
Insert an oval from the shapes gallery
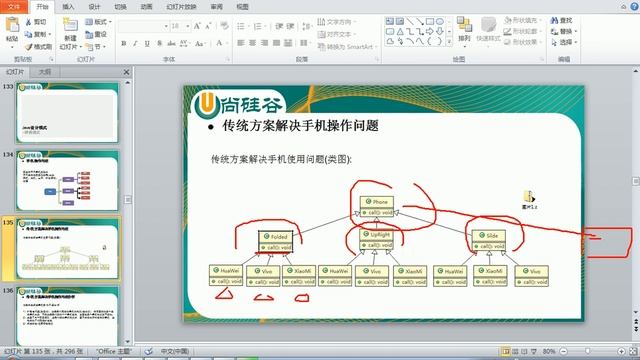[440, 21]
